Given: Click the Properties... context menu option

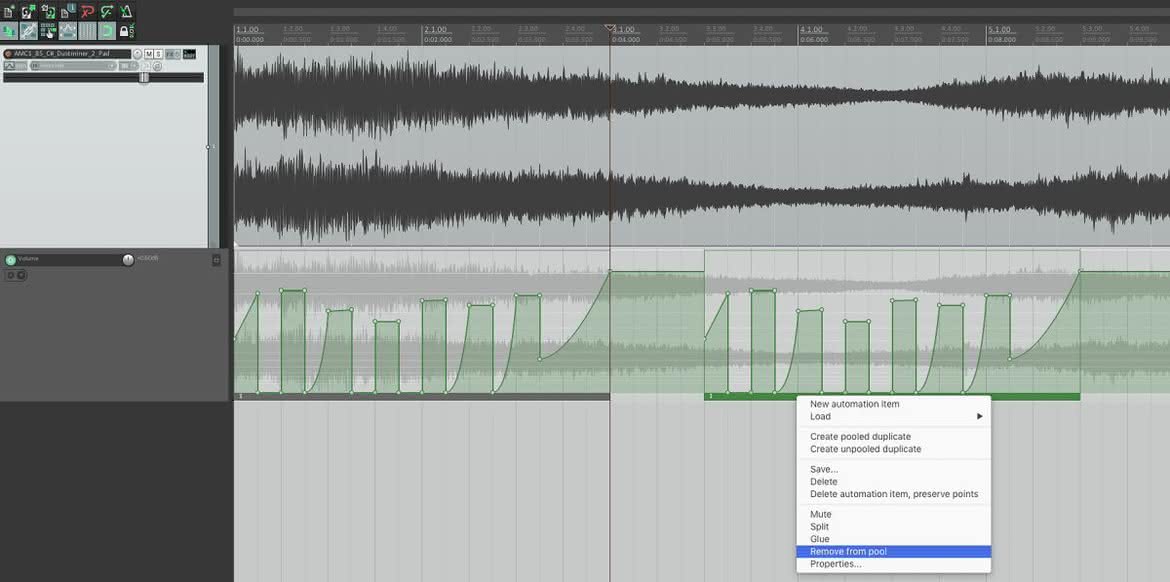Looking at the screenshot, I should pos(836,564).
